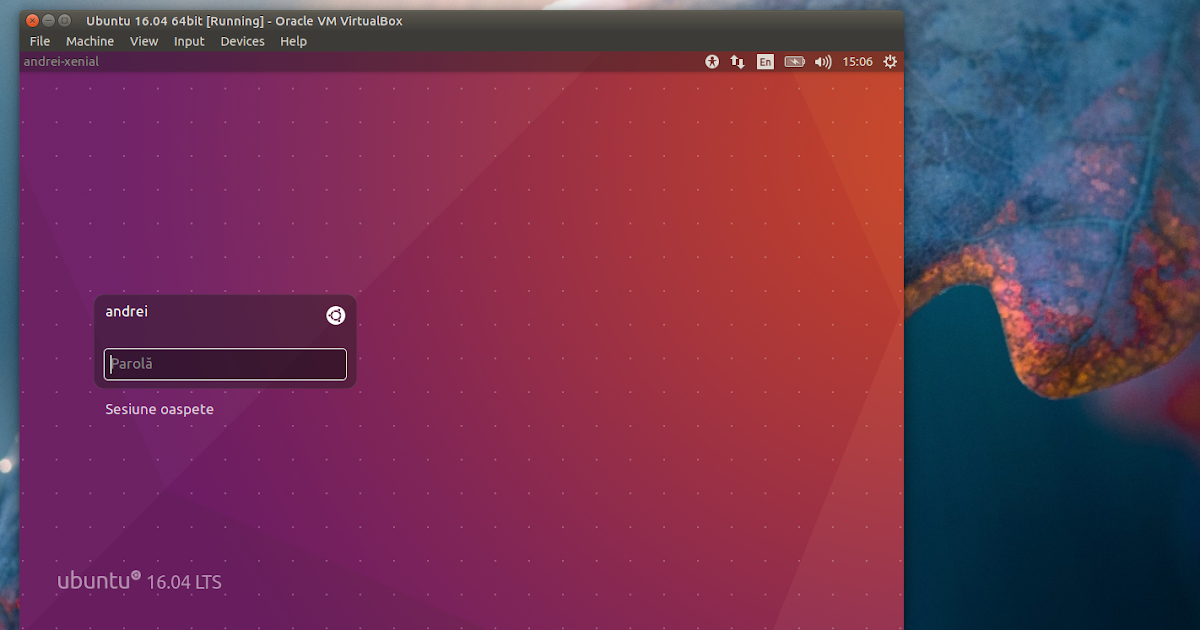Open the sound volume indicator
The width and height of the screenshot is (1200, 630).
(x=823, y=61)
